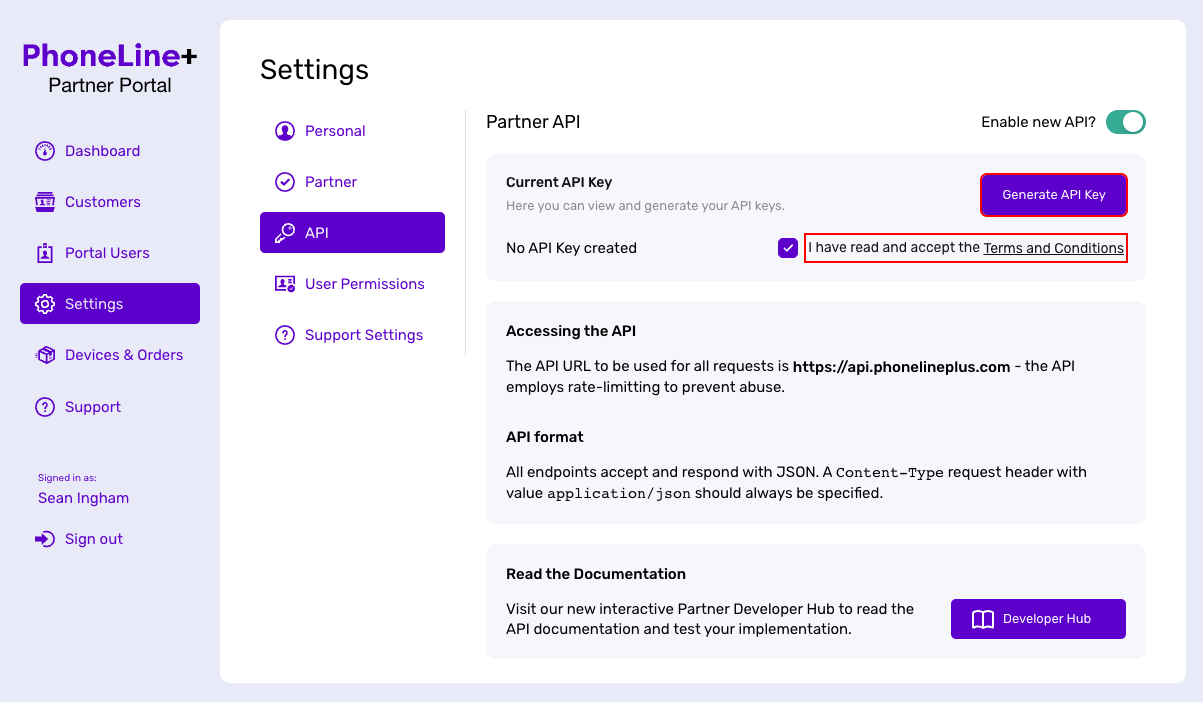Click the Dashboard gauge icon
1203x702 pixels.
(45, 151)
